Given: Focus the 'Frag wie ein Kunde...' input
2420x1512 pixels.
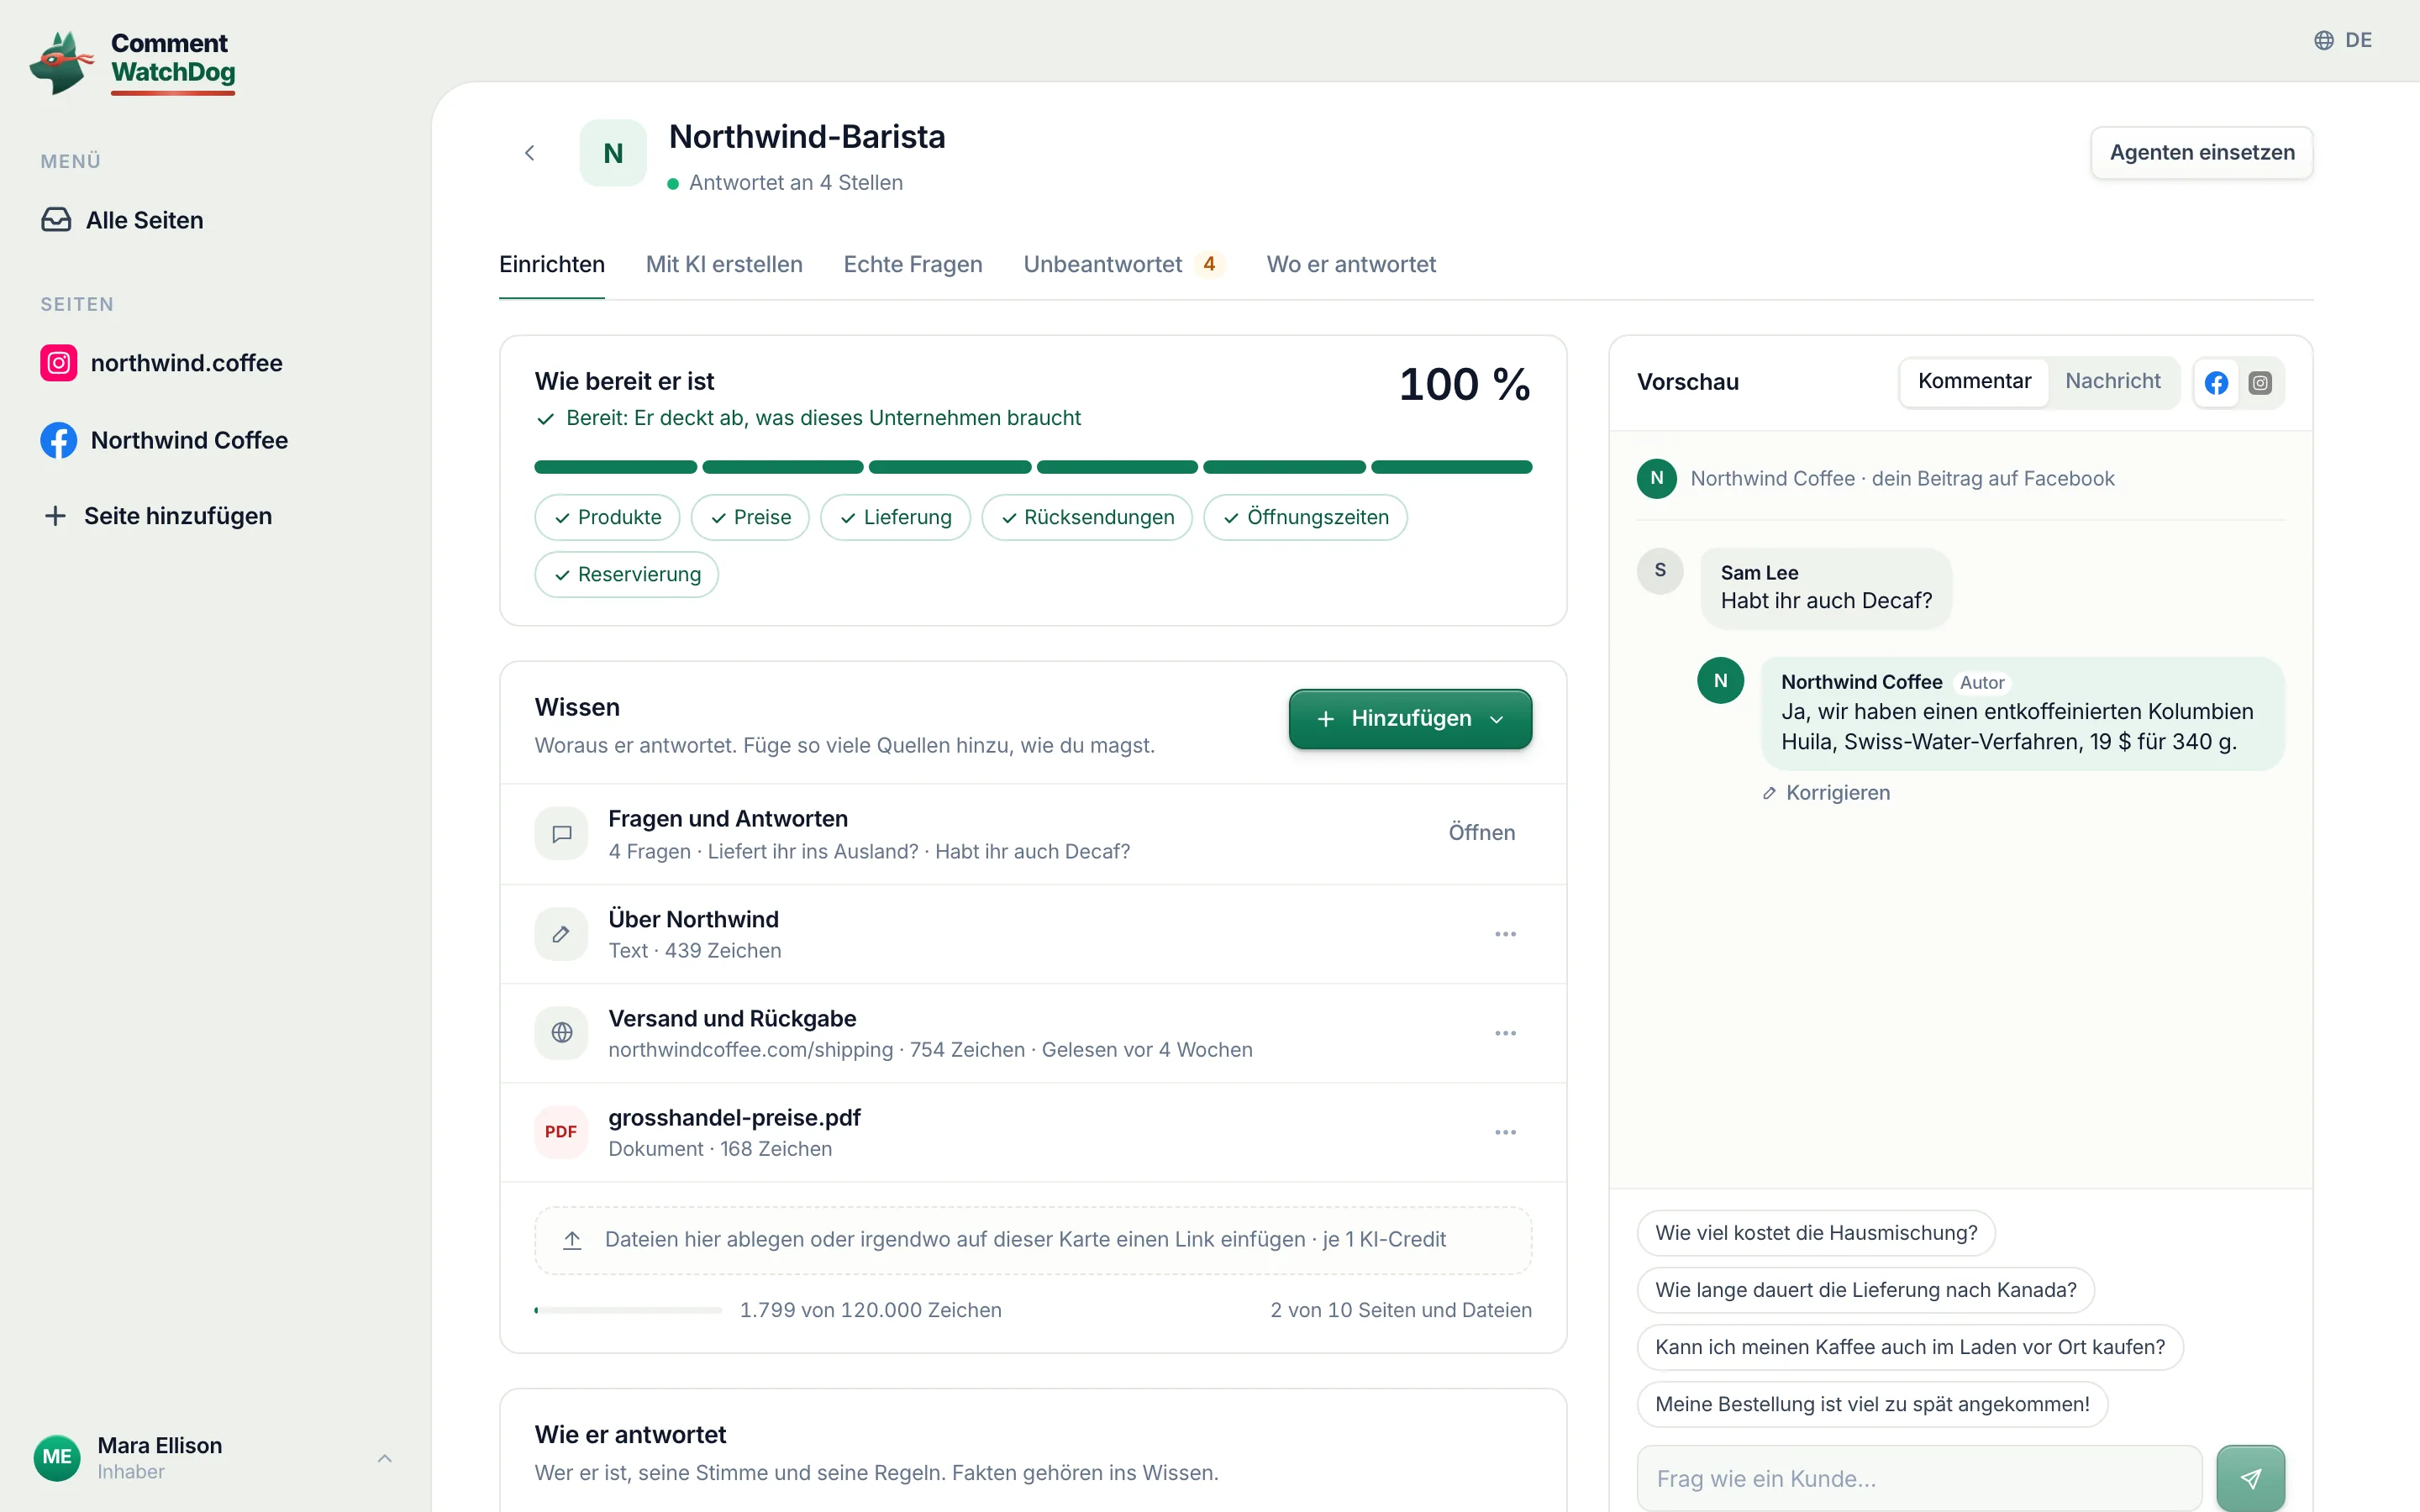Looking at the screenshot, I should point(1919,1478).
